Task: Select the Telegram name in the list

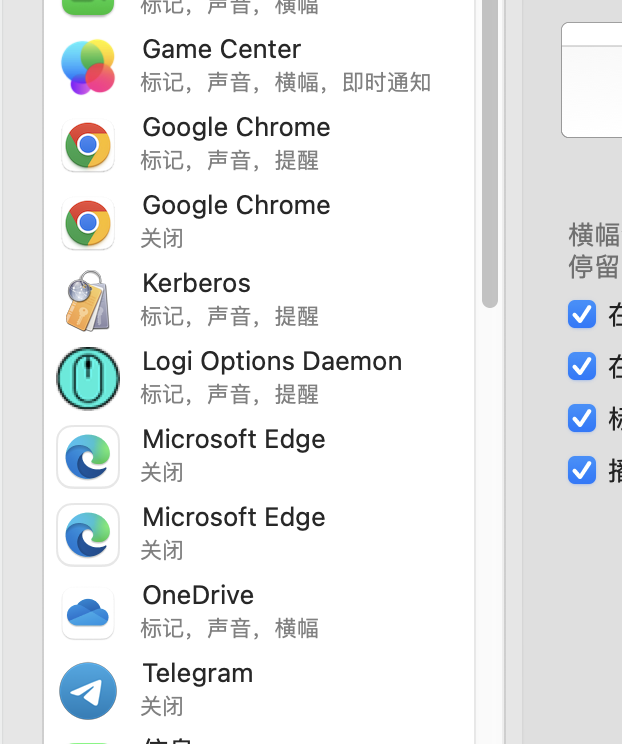Action: click(x=198, y=673)
